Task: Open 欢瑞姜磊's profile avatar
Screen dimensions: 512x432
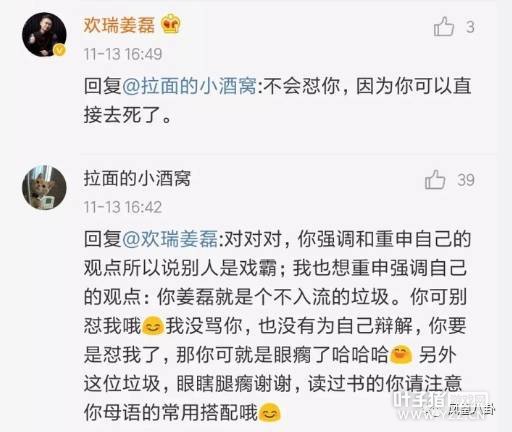Action: click(44, 35)
